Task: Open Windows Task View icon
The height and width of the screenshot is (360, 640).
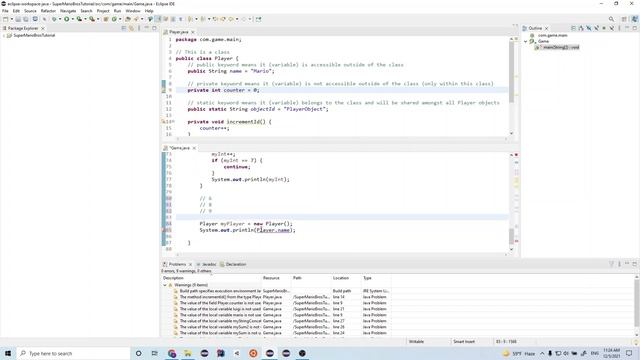Action: [x=155, y=353]
